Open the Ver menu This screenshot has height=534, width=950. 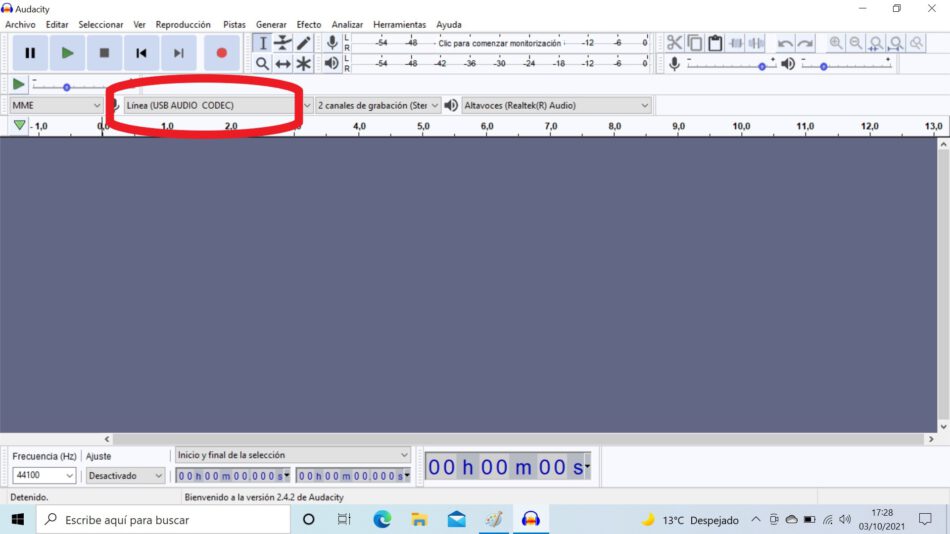click(x=139, y=25)
